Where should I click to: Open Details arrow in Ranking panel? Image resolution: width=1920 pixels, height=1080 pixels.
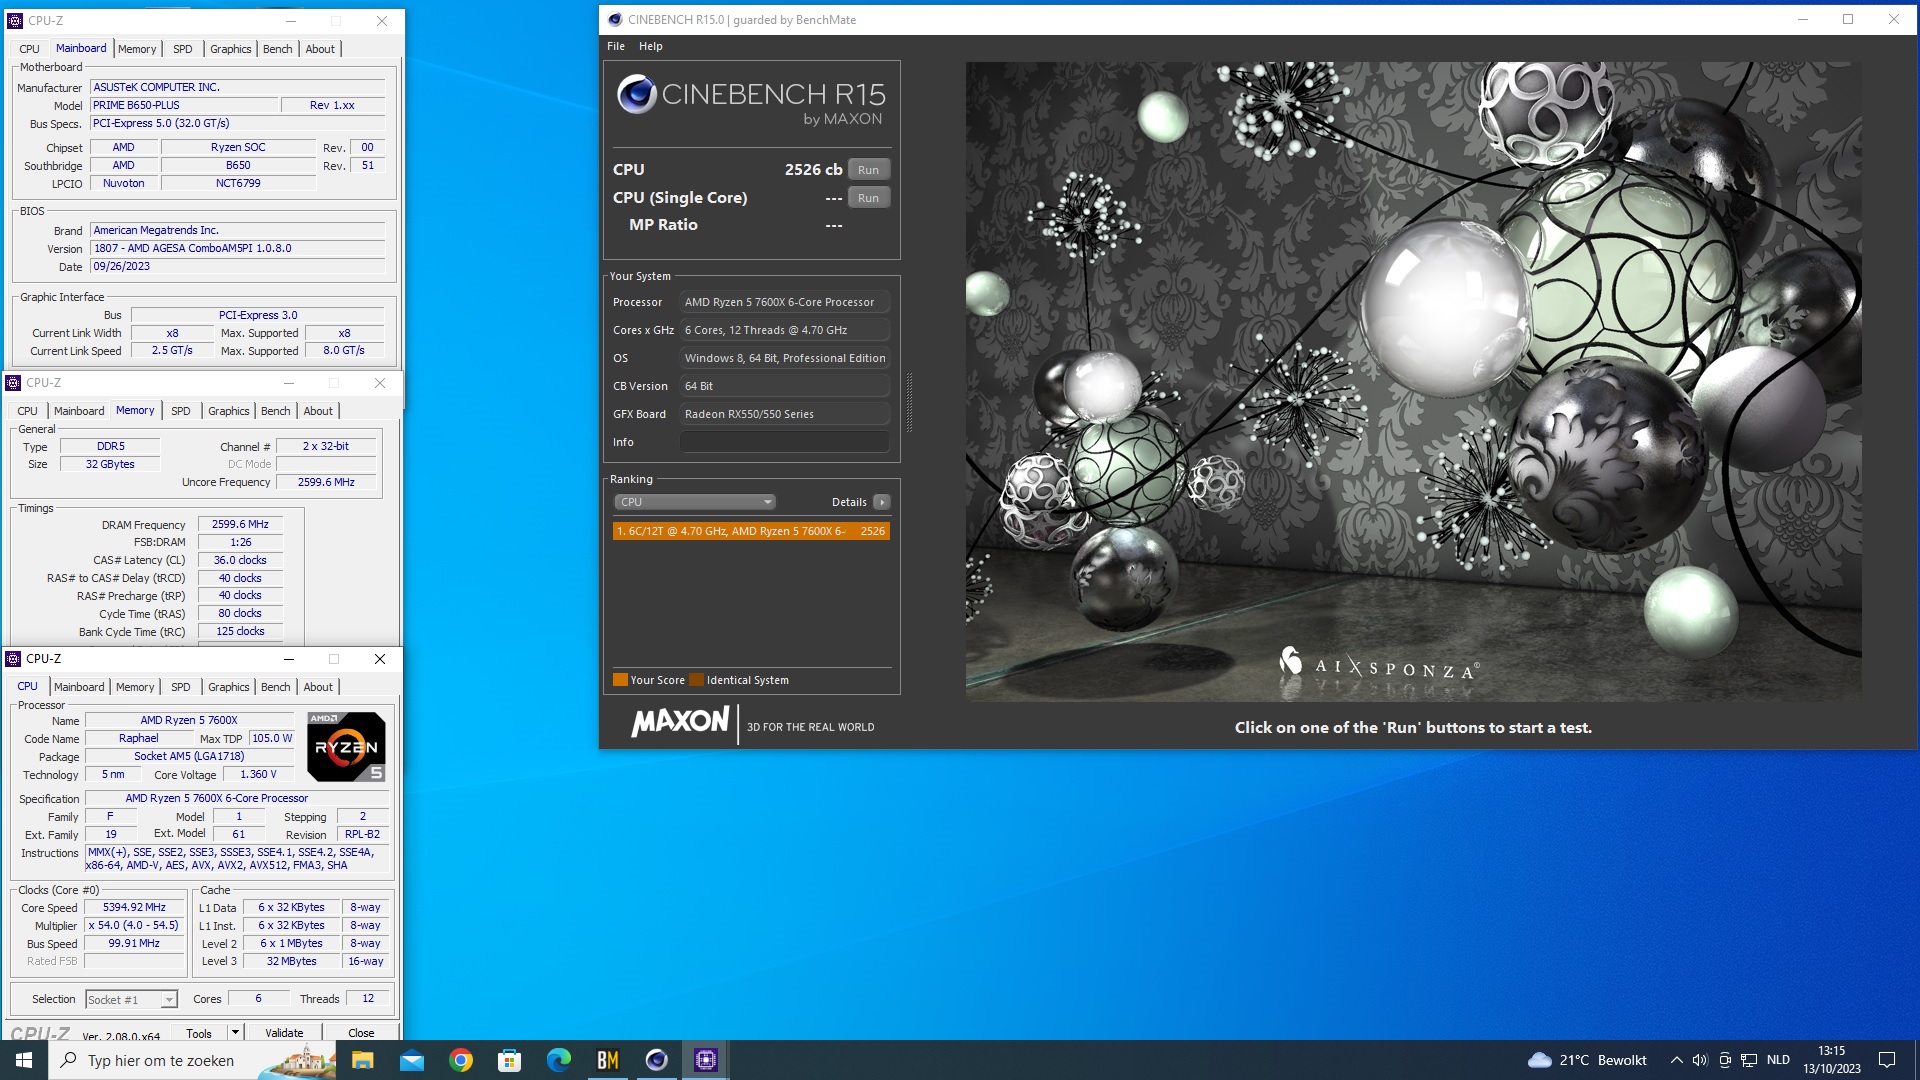coord(881,502)
